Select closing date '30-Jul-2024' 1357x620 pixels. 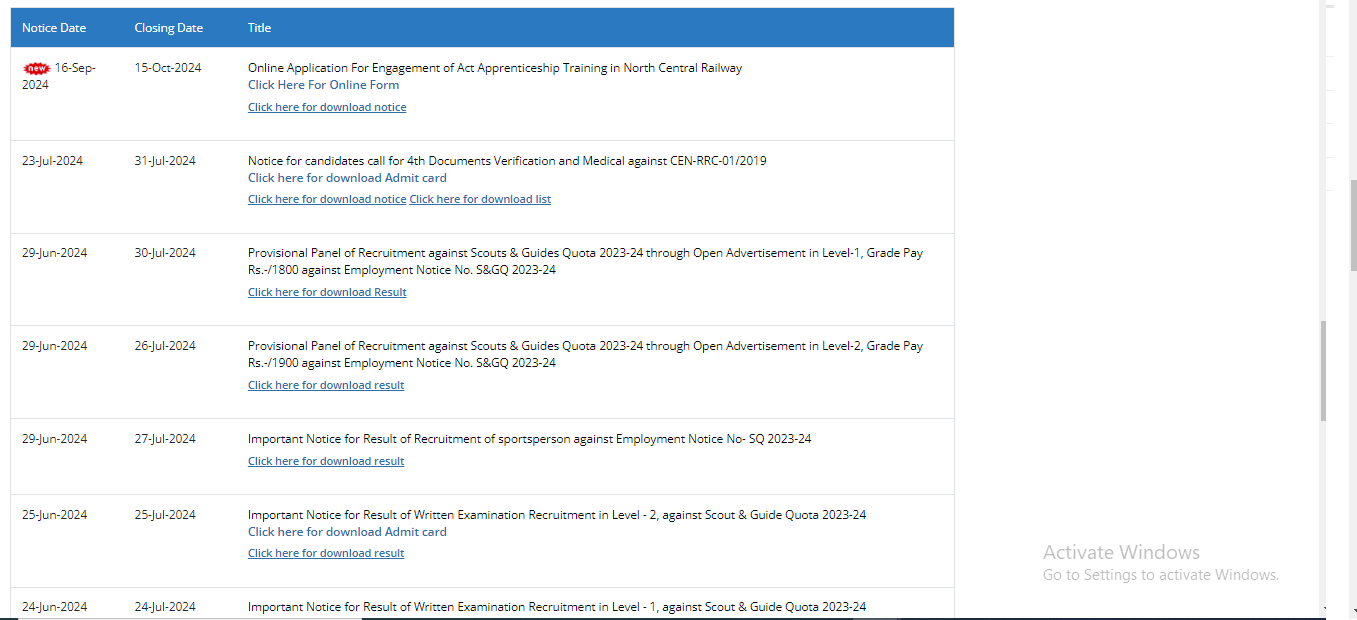165,253
